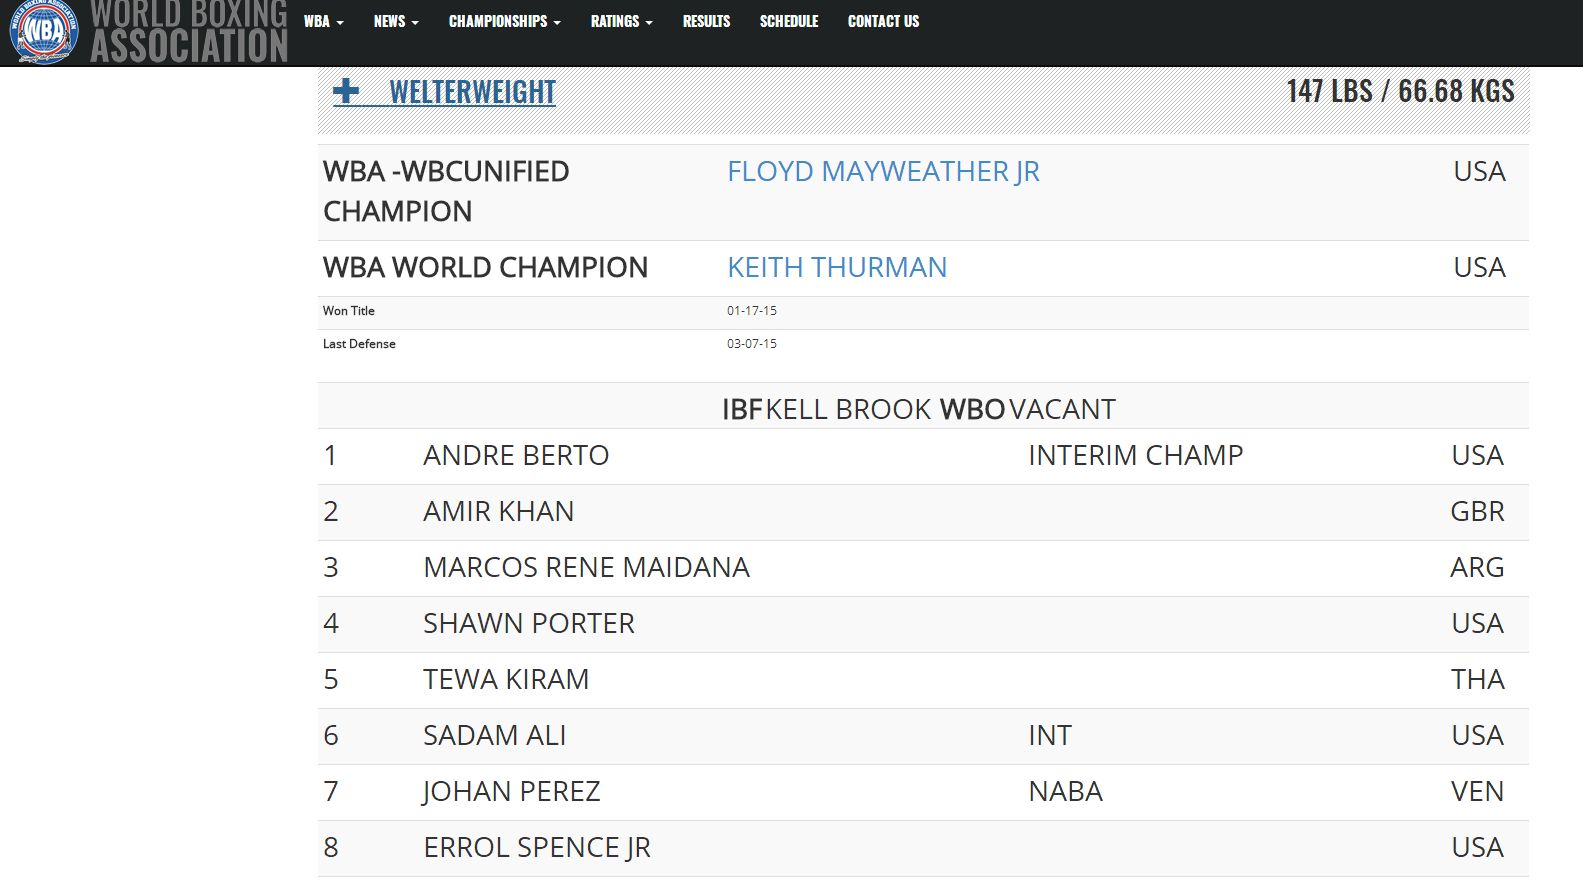The height and width of the screenshot is (882, 1583).
Task: Open the Championships dropdown
Action: pos(505,21)
